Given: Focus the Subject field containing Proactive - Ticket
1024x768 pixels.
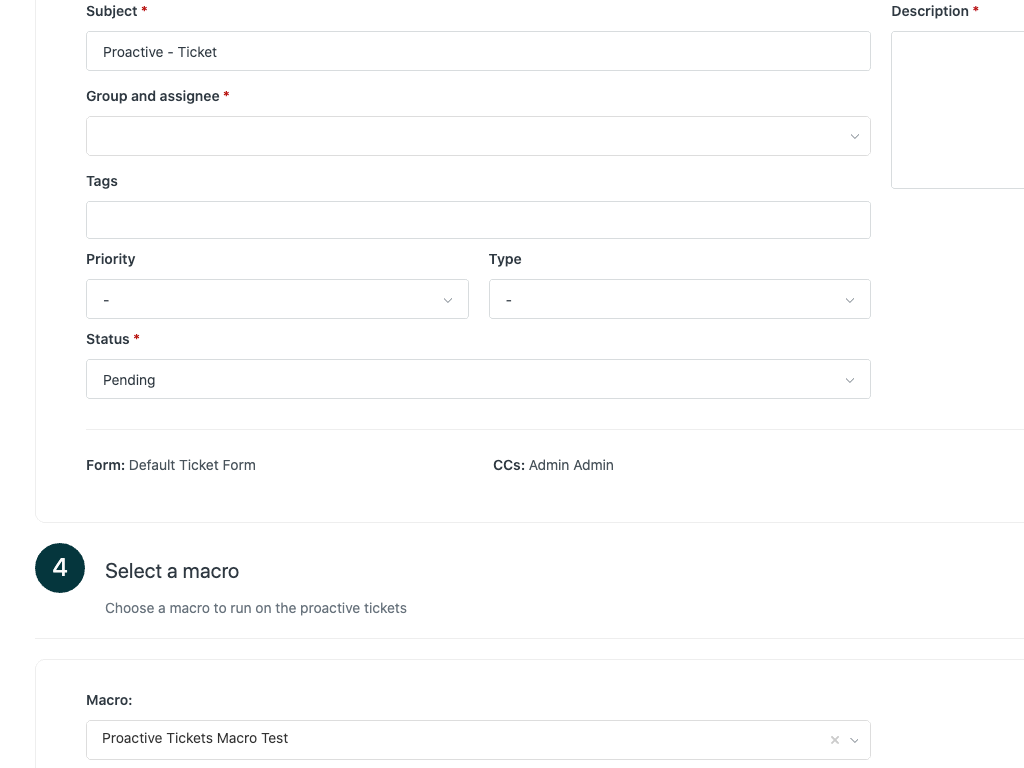Looking at the screenshot, I should click(478, 52).
